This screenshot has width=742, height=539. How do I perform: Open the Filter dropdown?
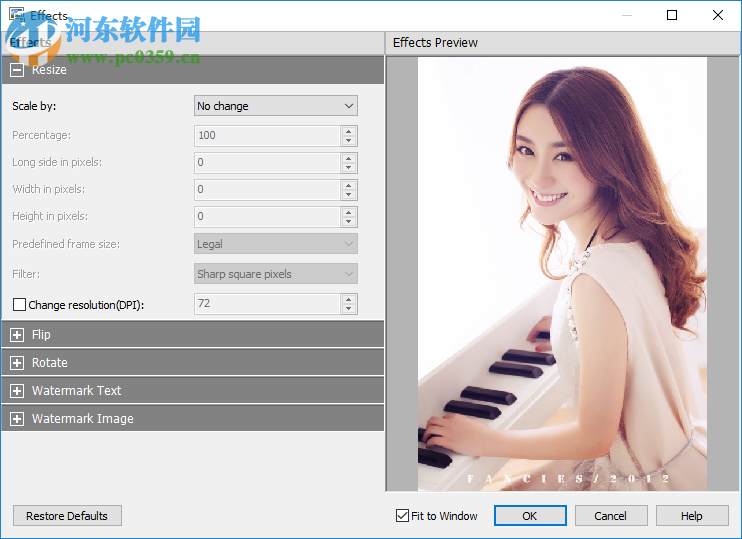276,274
